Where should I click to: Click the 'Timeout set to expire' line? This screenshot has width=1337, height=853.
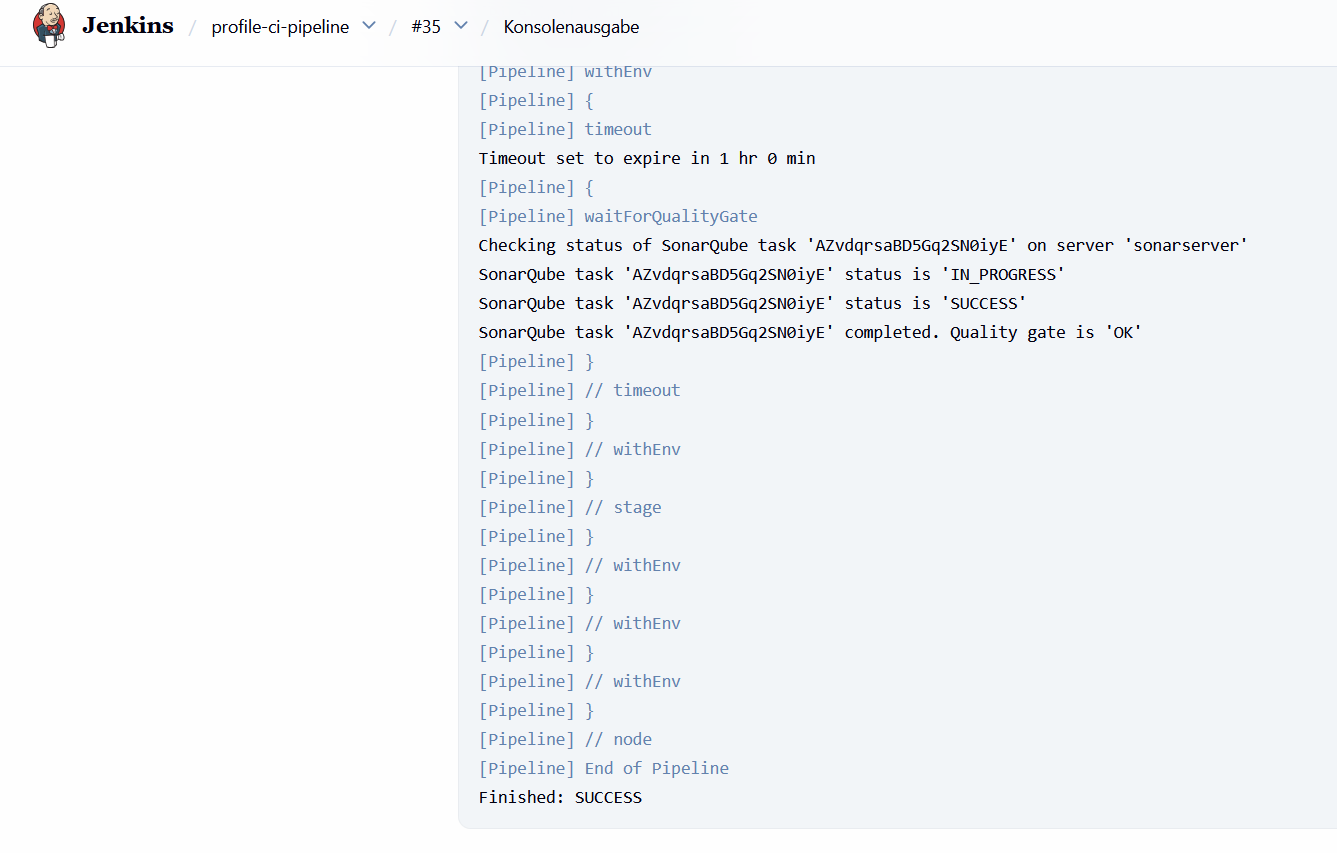click(646, 157)
